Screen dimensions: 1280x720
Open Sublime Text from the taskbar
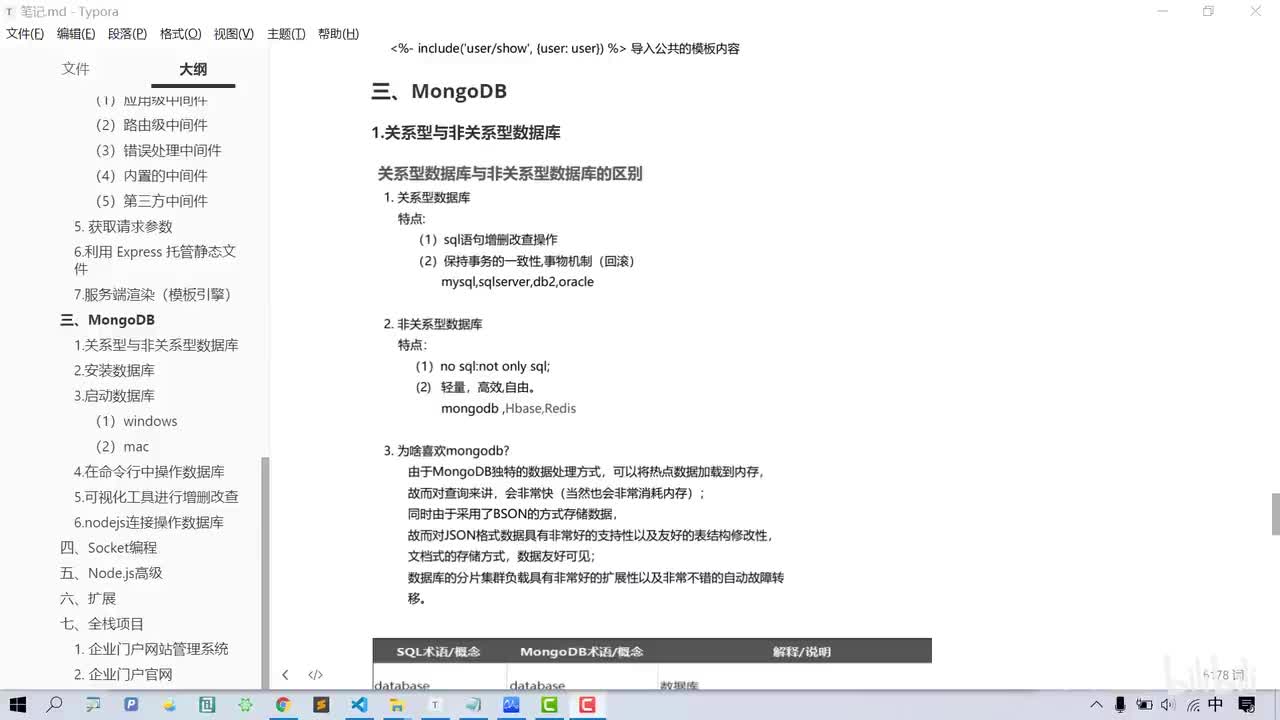pyautogui.click(x=321, y=705)
